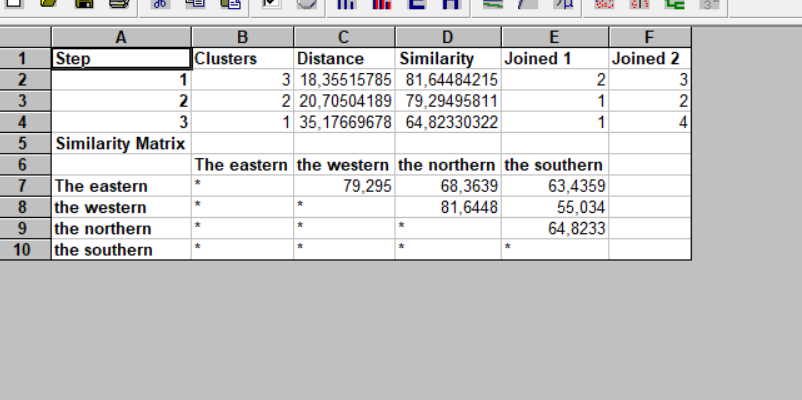Viewport: 802px width, 400px height.
Task: Click the Paste clipboard toolbar icon
Action: tap(231, 4)
